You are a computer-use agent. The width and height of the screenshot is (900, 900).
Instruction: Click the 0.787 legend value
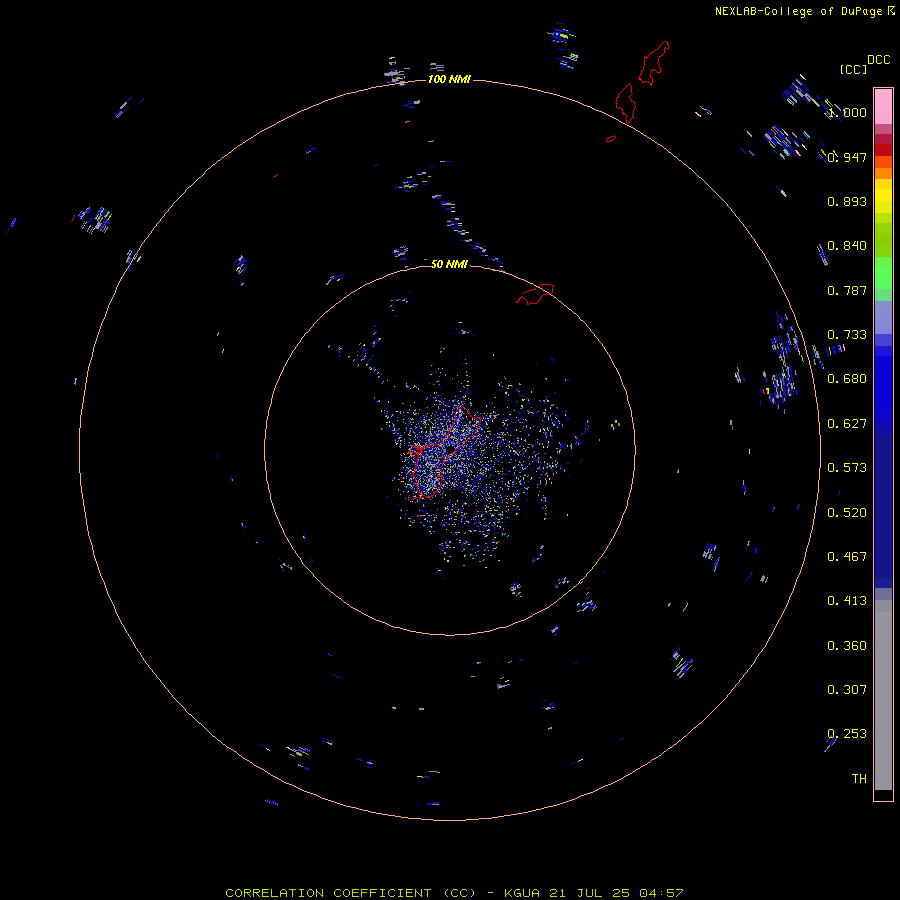click(847, 290)
